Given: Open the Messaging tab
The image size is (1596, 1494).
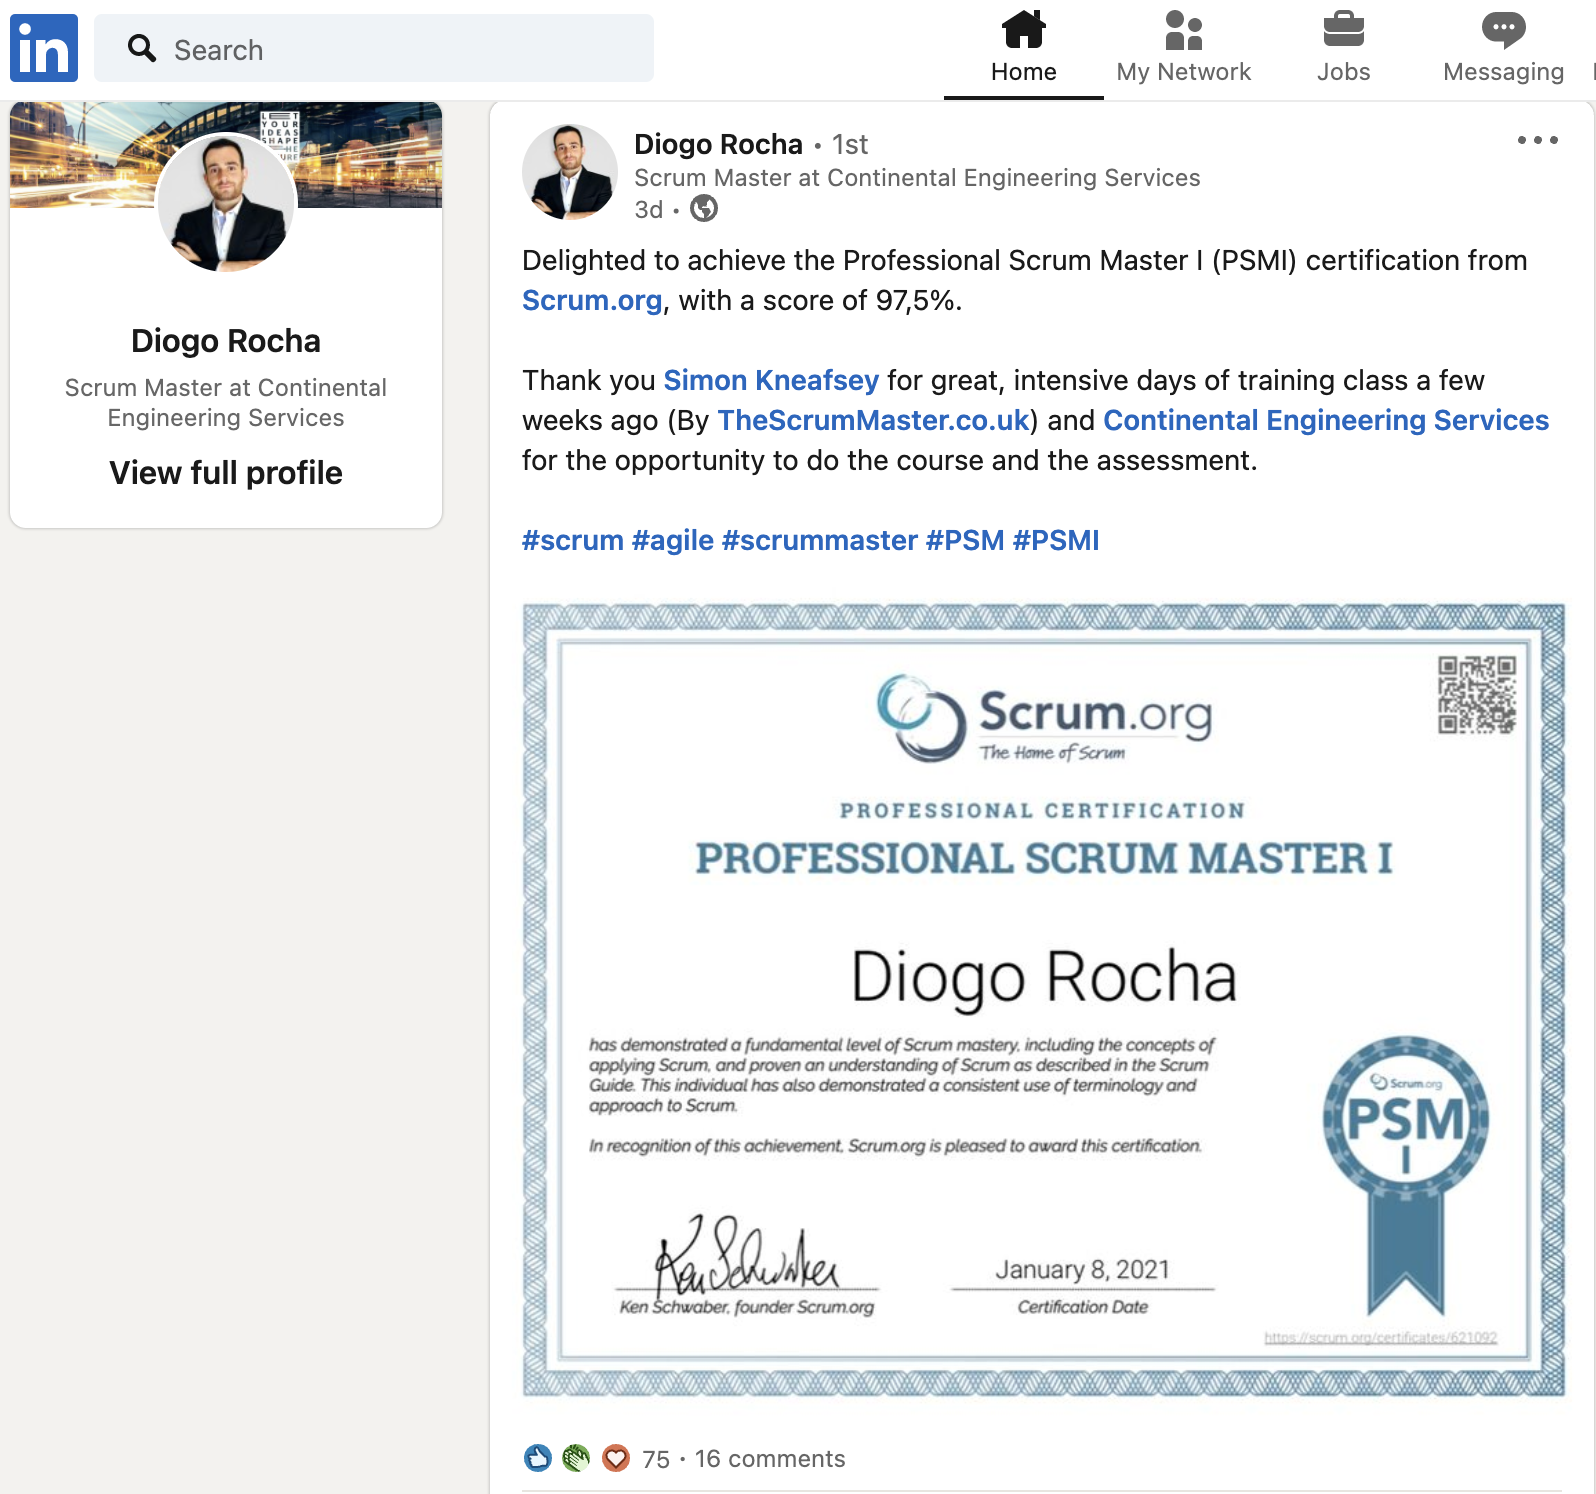Looking at the screenshot, I should tap(1504, 48).
